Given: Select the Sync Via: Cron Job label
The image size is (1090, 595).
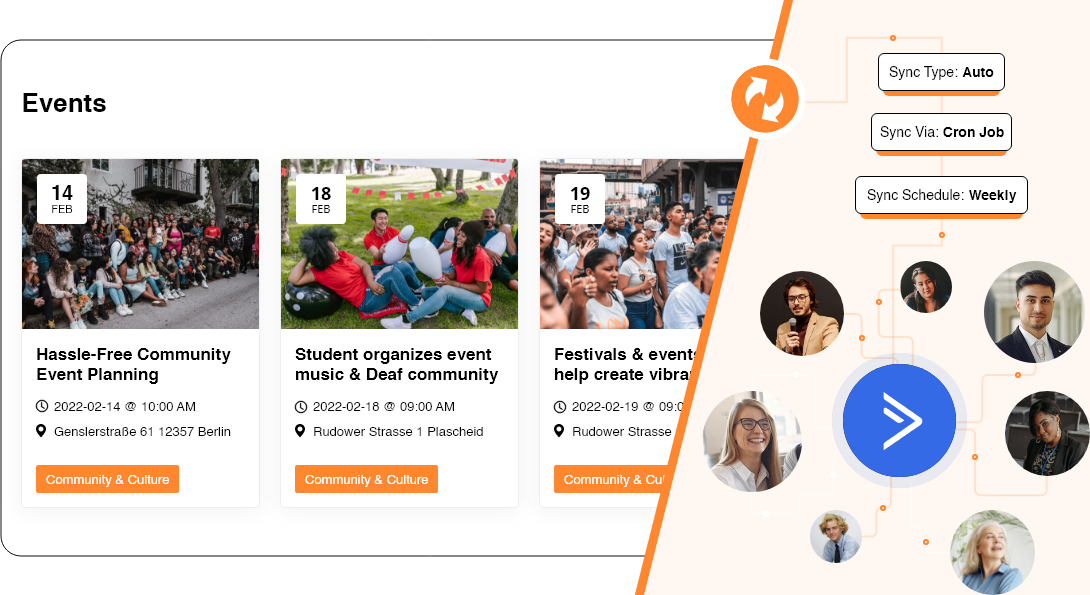Looking at the screenshot, I should point(941,132).
